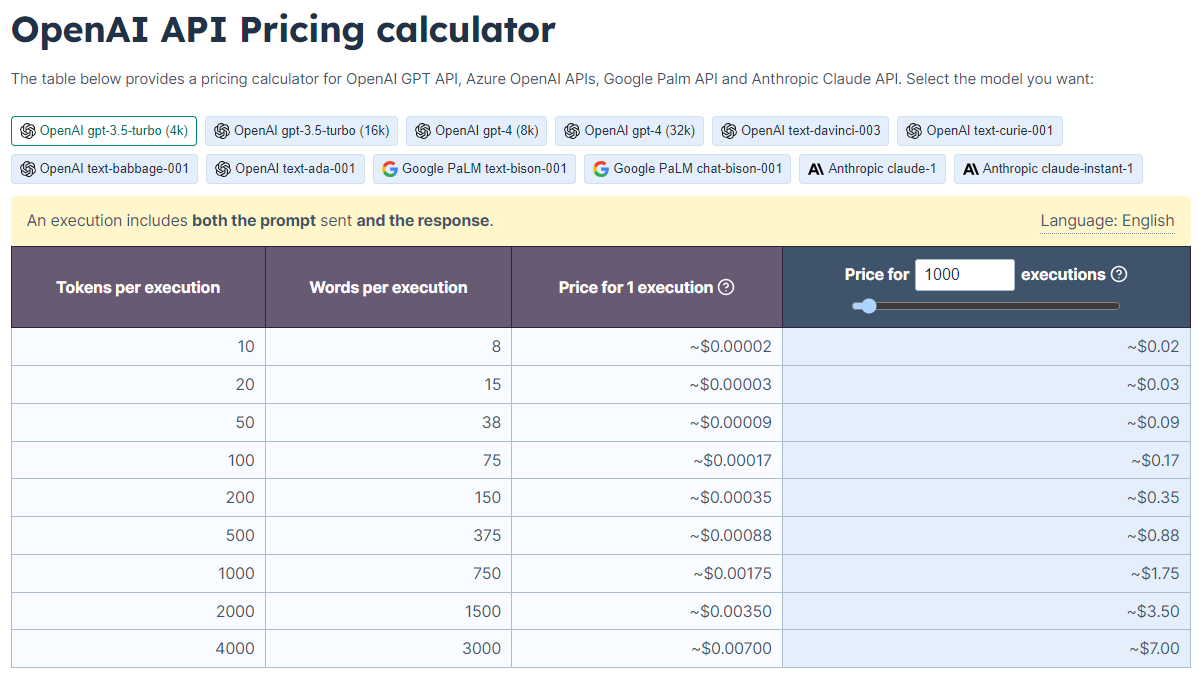Select the 200 tokens cell

(x=138, y=498)
